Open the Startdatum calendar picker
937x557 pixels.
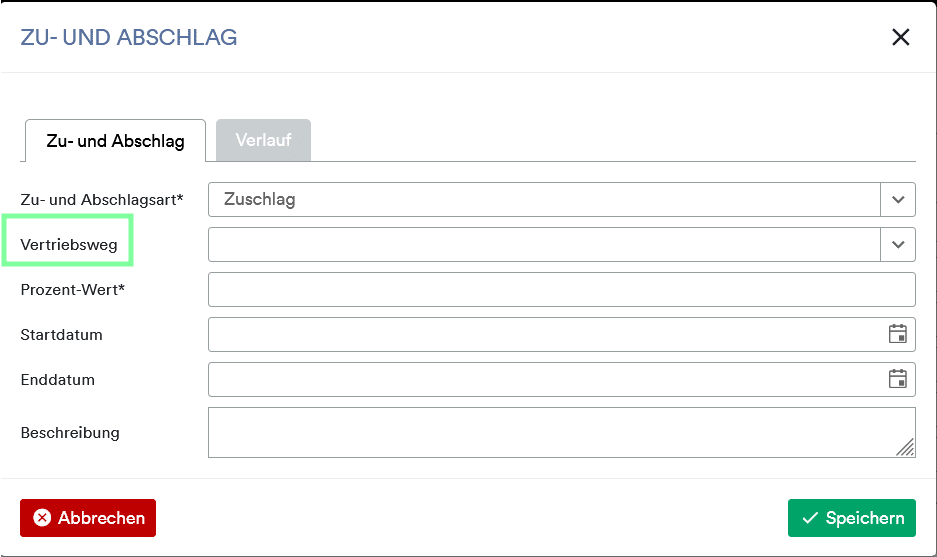coord(898,334)
